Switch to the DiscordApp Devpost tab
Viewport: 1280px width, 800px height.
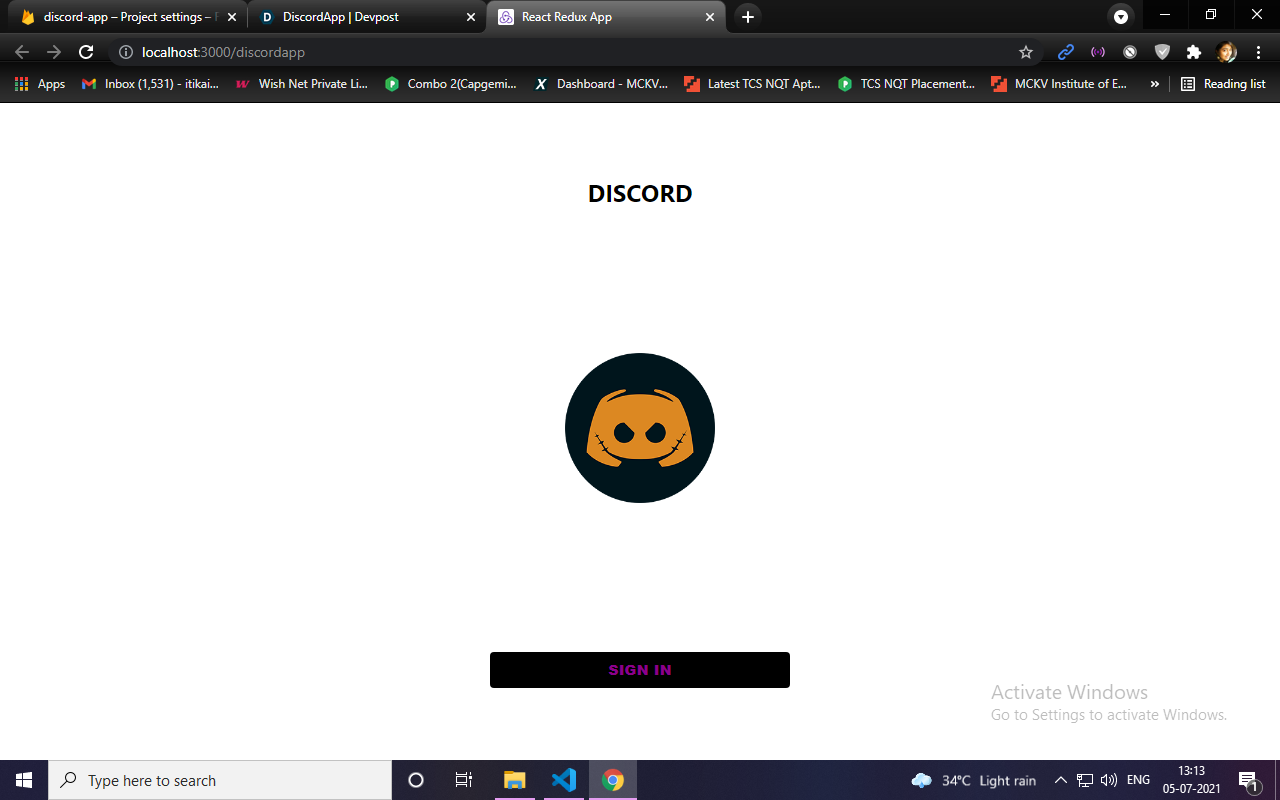pyautogui.click(x=366, y=17)
